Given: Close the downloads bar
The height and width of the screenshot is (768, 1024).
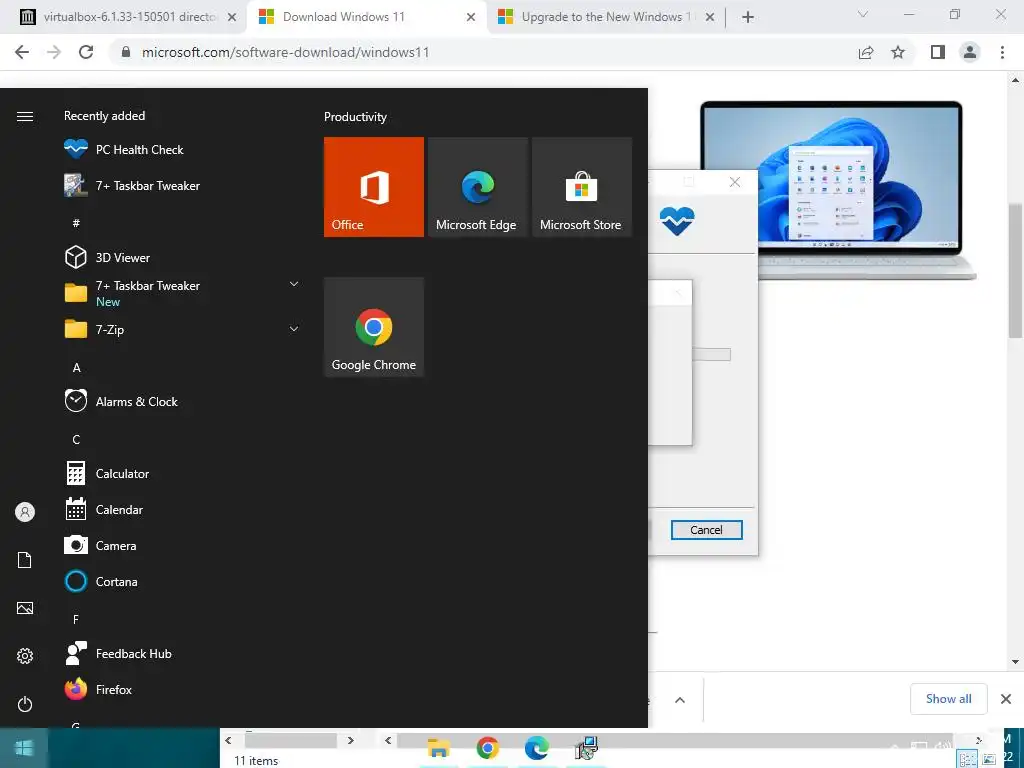Looking at the screenshot, I should (1006, 699).
